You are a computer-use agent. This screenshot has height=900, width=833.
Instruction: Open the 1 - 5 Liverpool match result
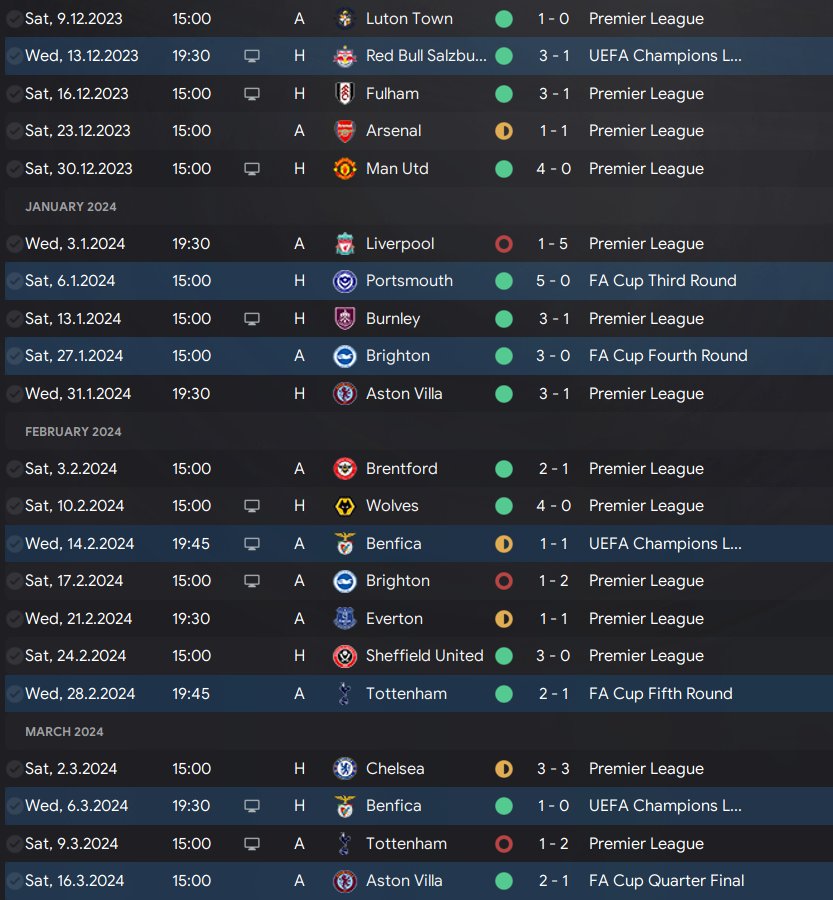point(553,244)
